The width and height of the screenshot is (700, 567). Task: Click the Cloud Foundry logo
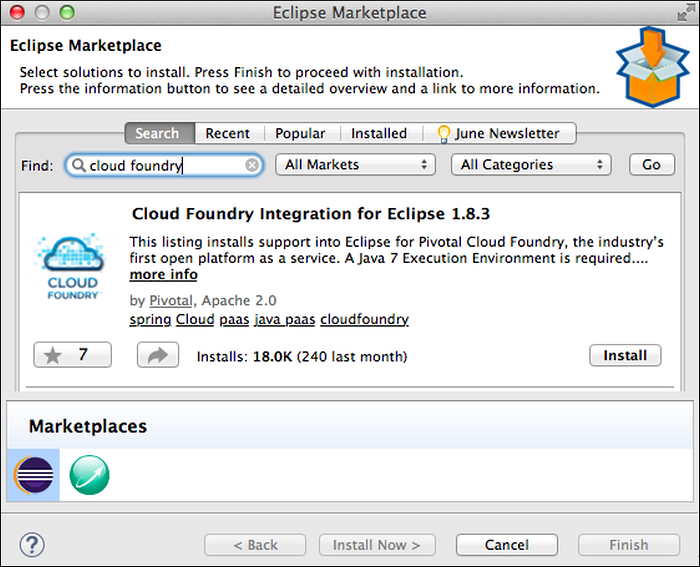point(72,267)
